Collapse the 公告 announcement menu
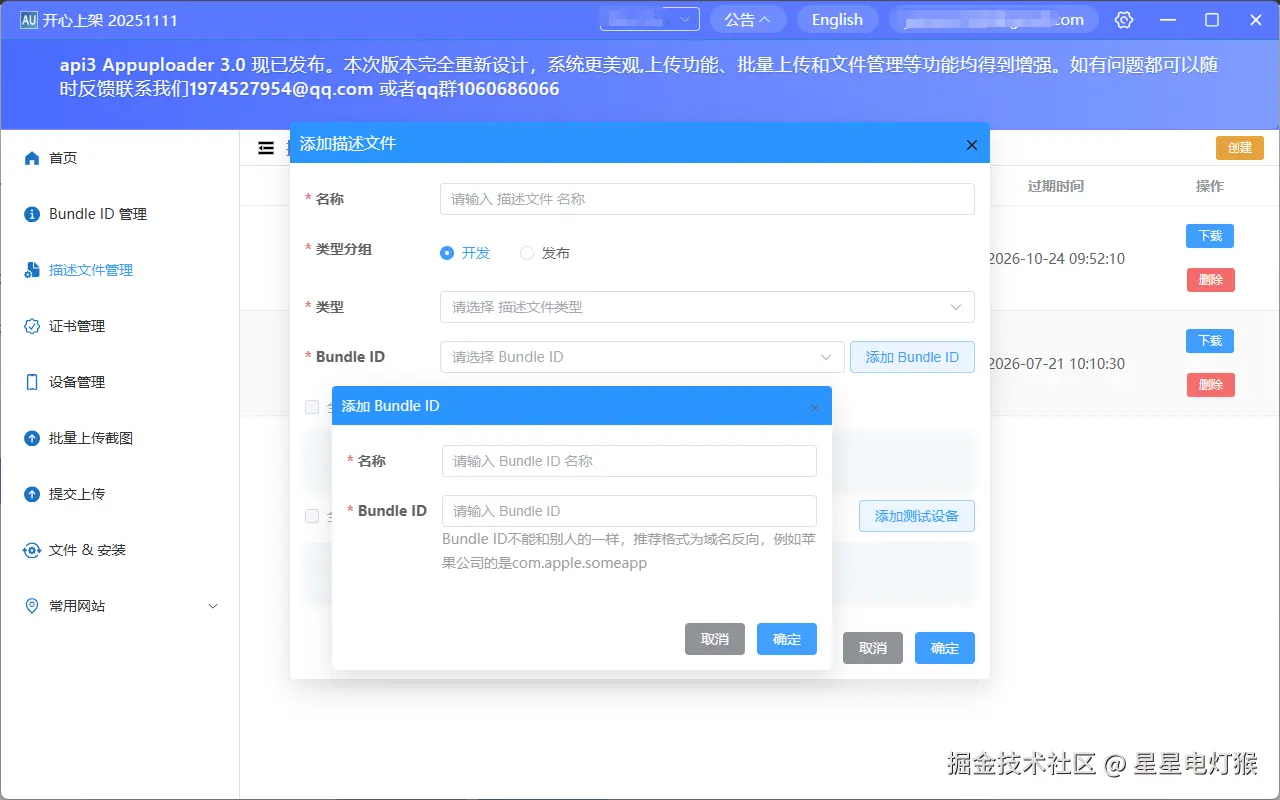The height and width of the screenshot is (800, 1280). [748, 19]
